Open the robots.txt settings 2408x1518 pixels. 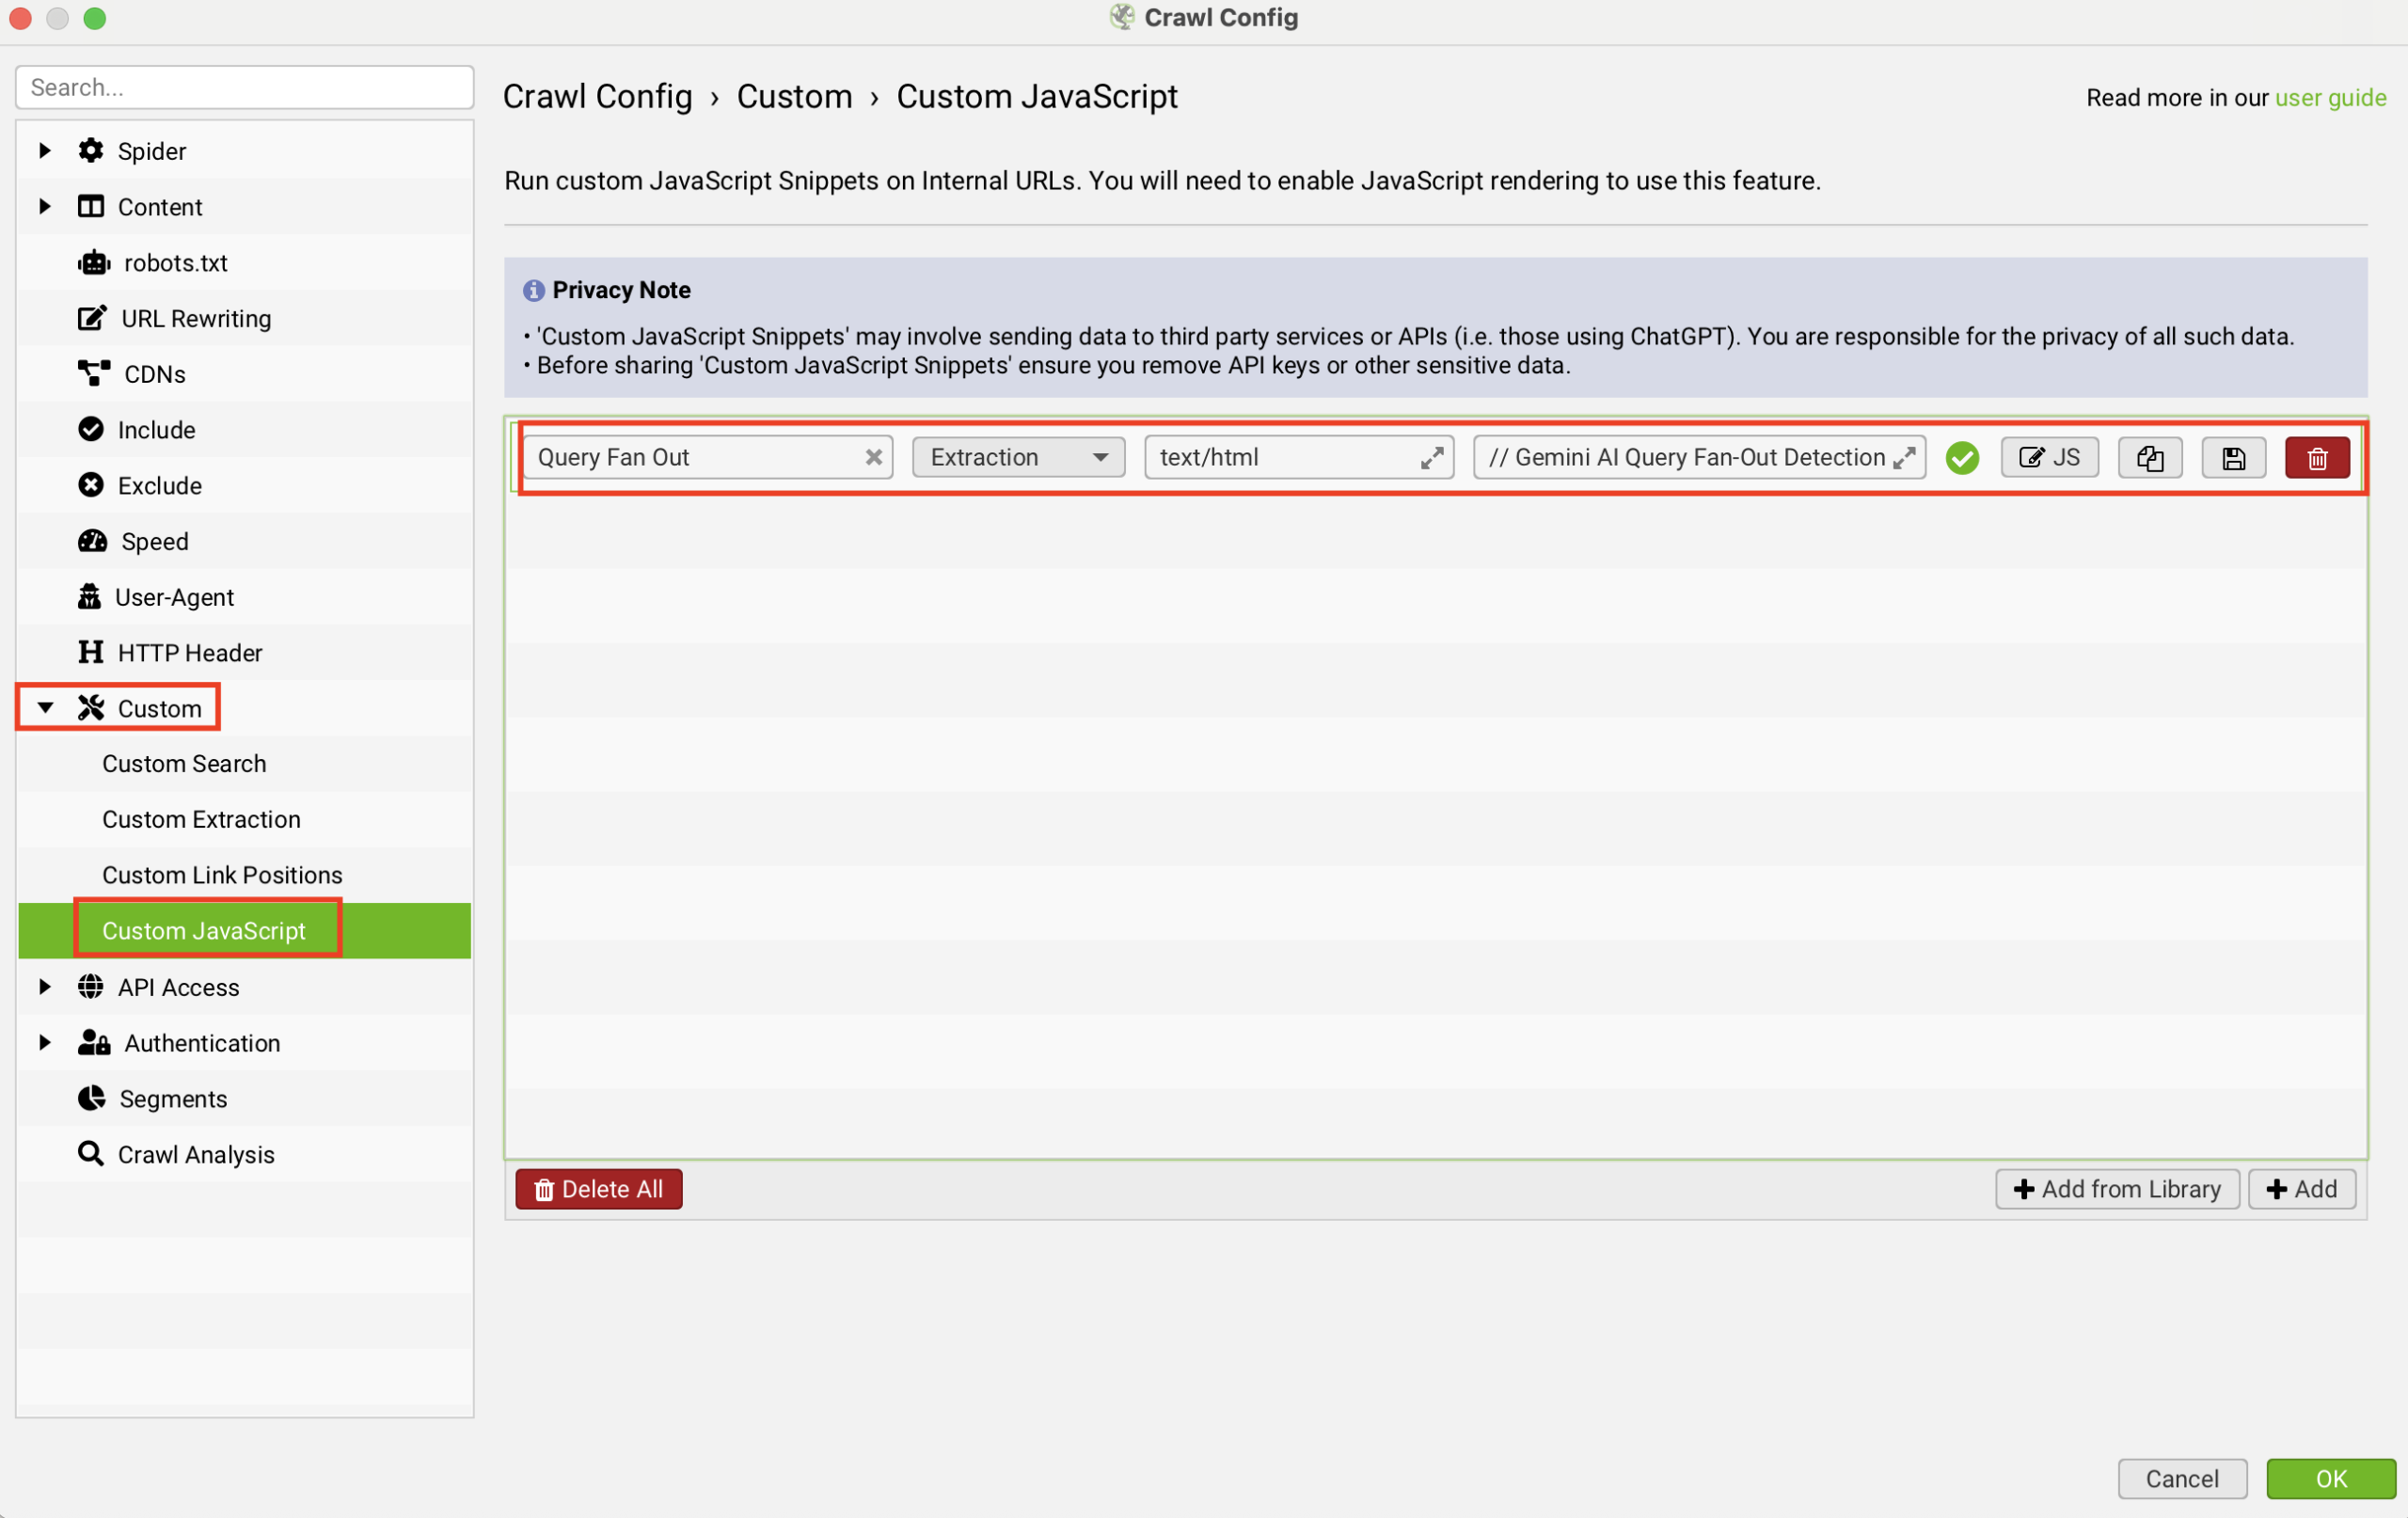(x=175, y=263)
